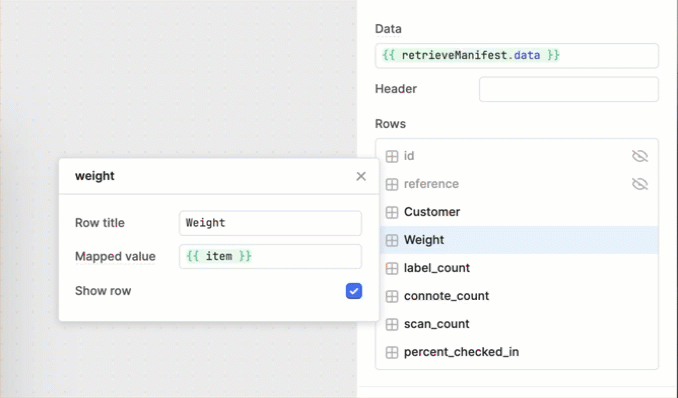Click the Data field with retrieveManifest.data
The image size is (678, 398).
tap(517, 56)
